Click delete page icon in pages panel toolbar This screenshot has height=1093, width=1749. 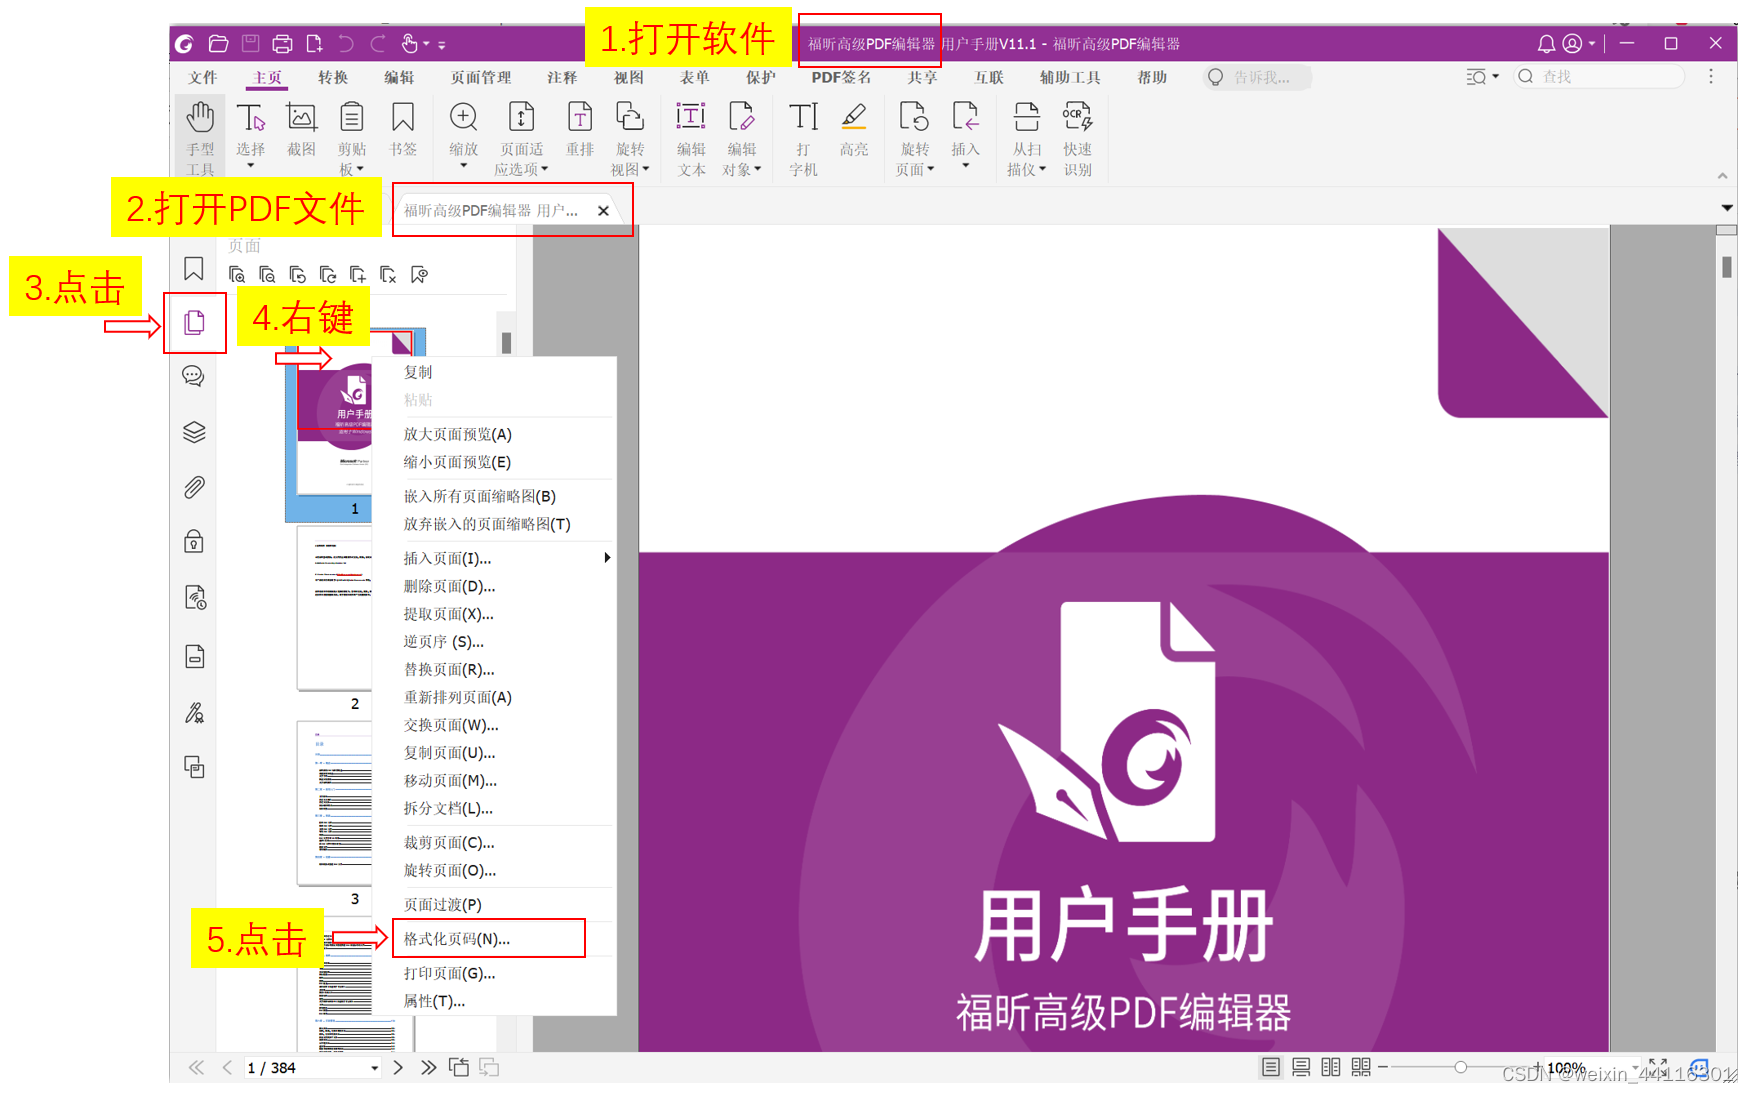coord(388,274)
